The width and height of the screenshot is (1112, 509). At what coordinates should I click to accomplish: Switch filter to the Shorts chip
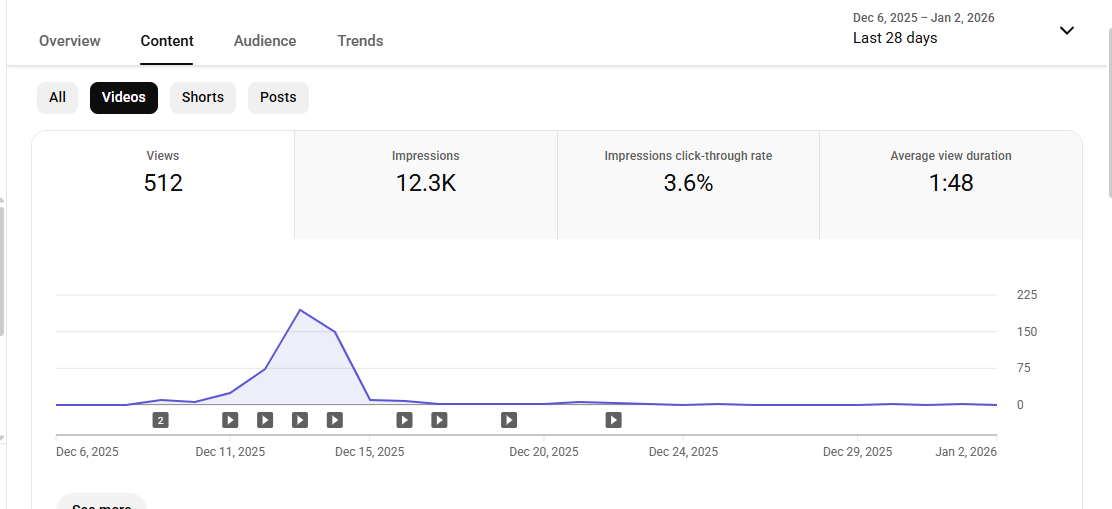[x=203, y=98]
